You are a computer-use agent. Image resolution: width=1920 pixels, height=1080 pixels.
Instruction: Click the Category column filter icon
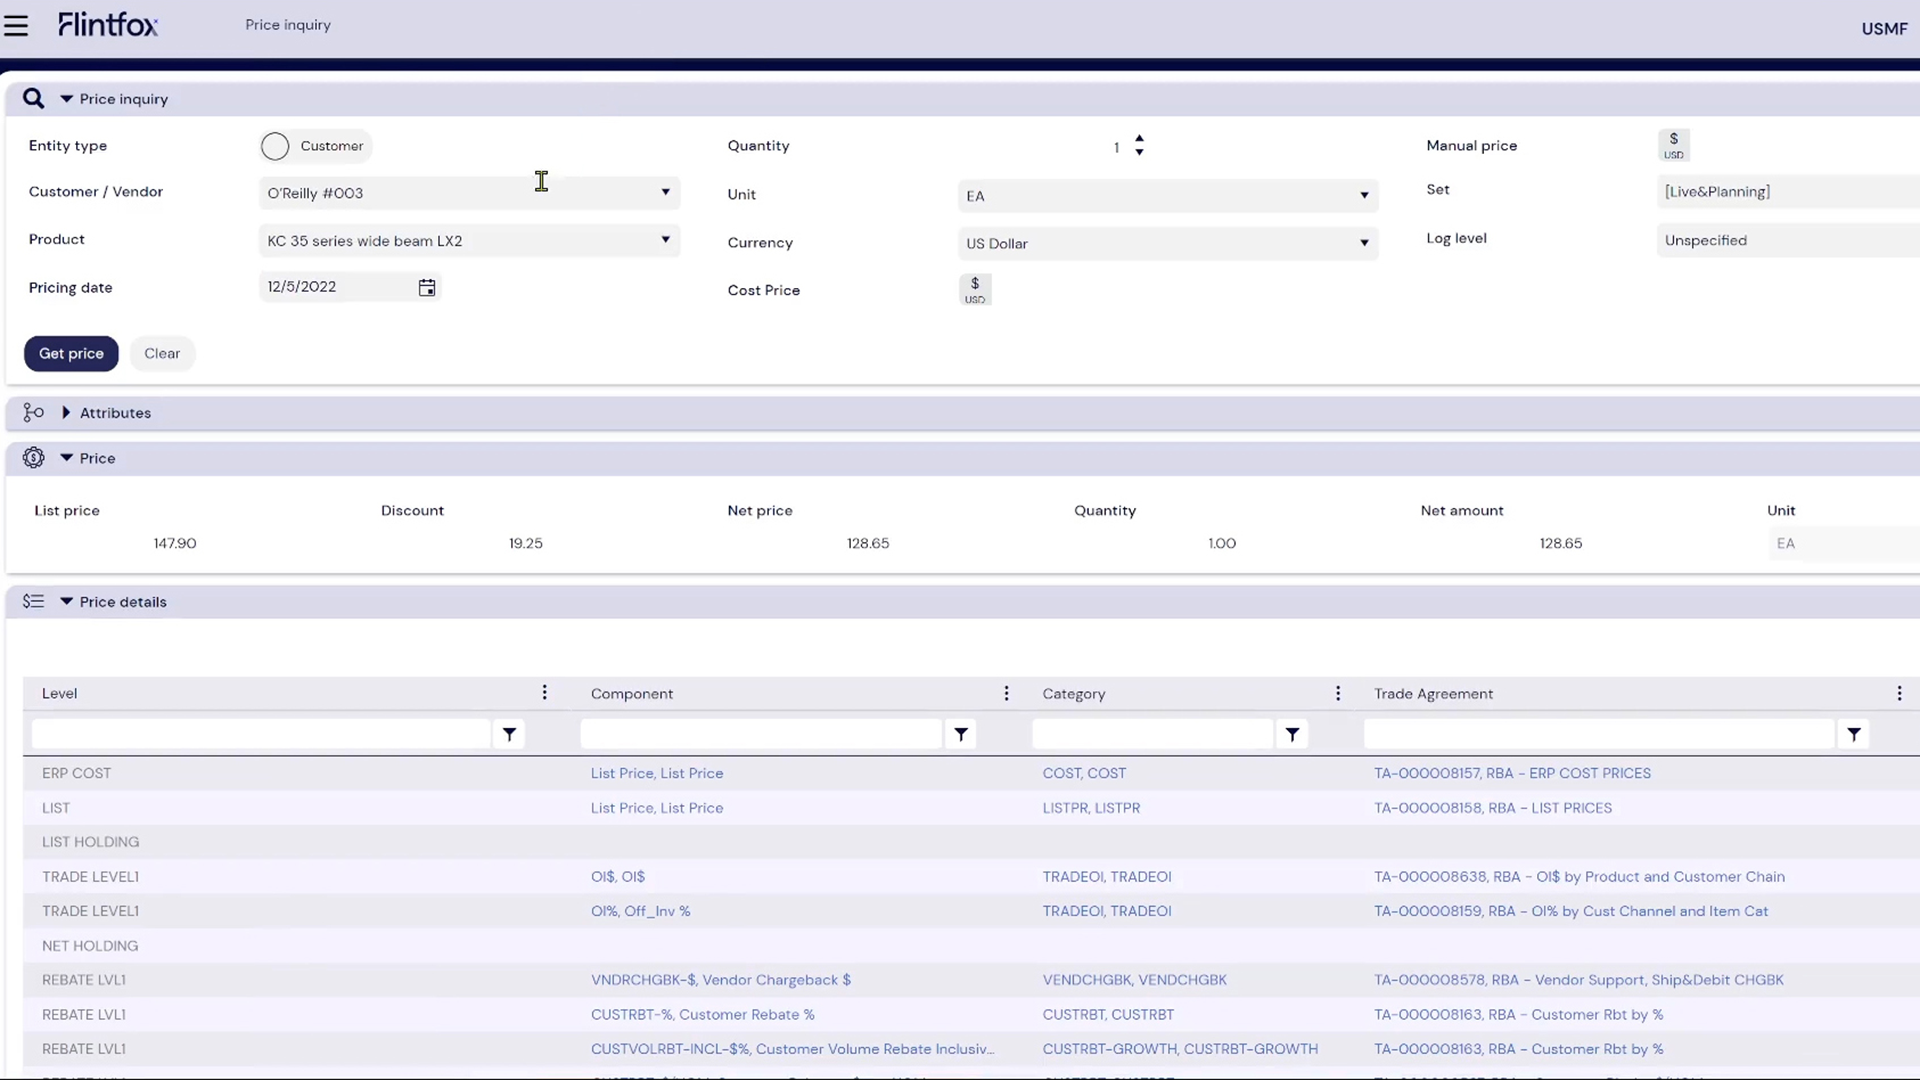(1292, 734)
